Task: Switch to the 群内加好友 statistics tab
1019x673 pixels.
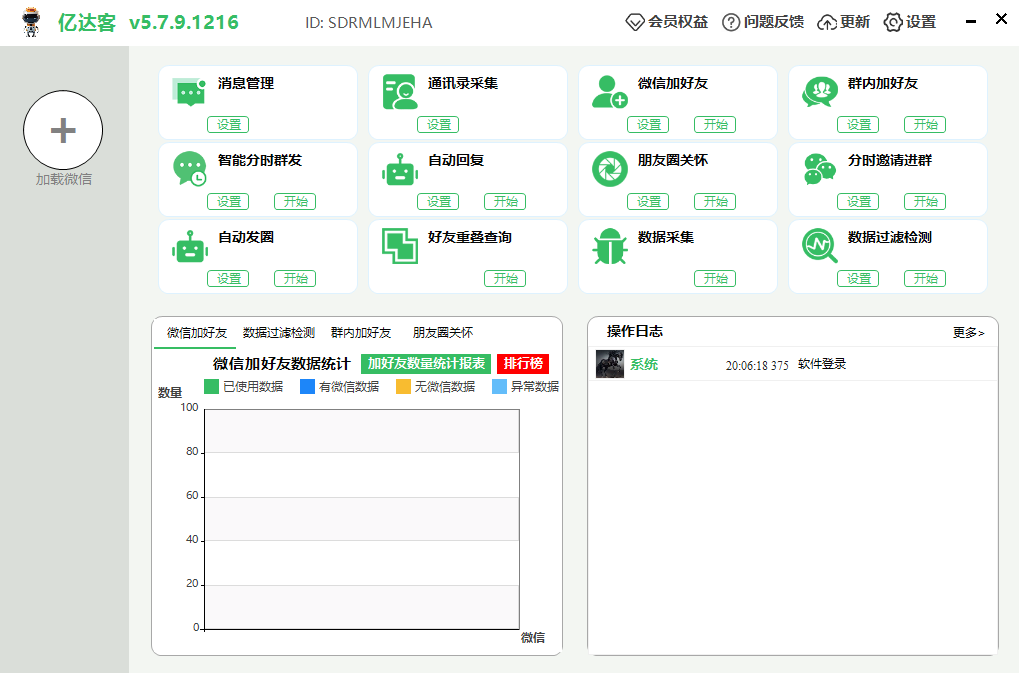Action: [x=361, y=333]
